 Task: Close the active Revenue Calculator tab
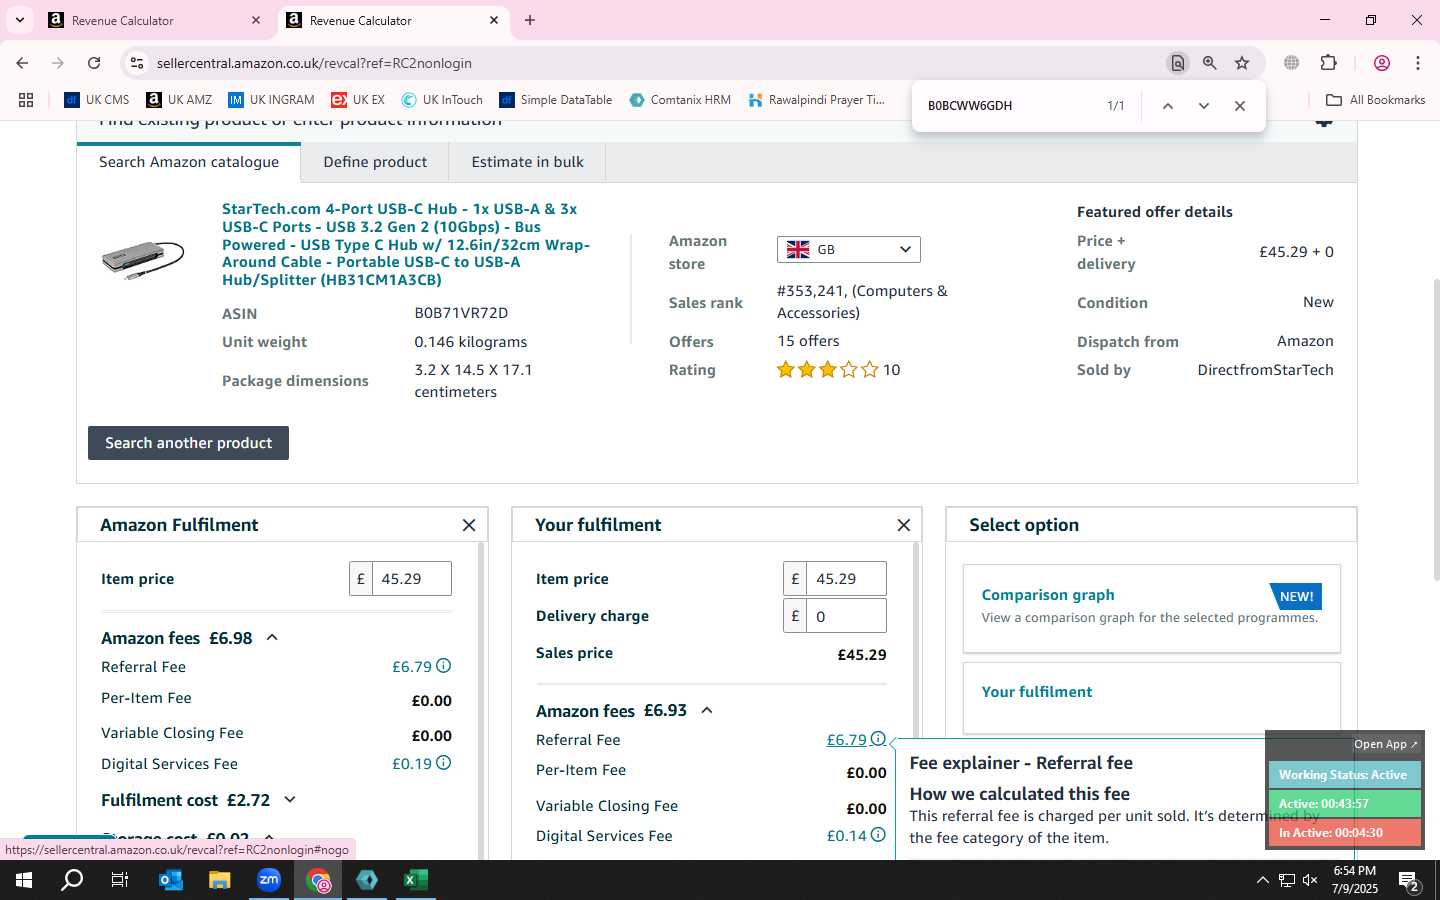[x=494, y=20]
